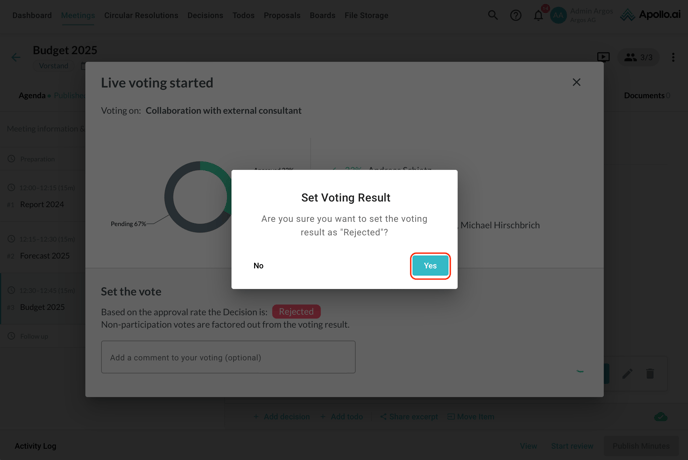Image resolution: width=688 pixels, height=460 pixels.
Task: Go to Circular Resolutions in the navigation
Action: tap(141, 15)
